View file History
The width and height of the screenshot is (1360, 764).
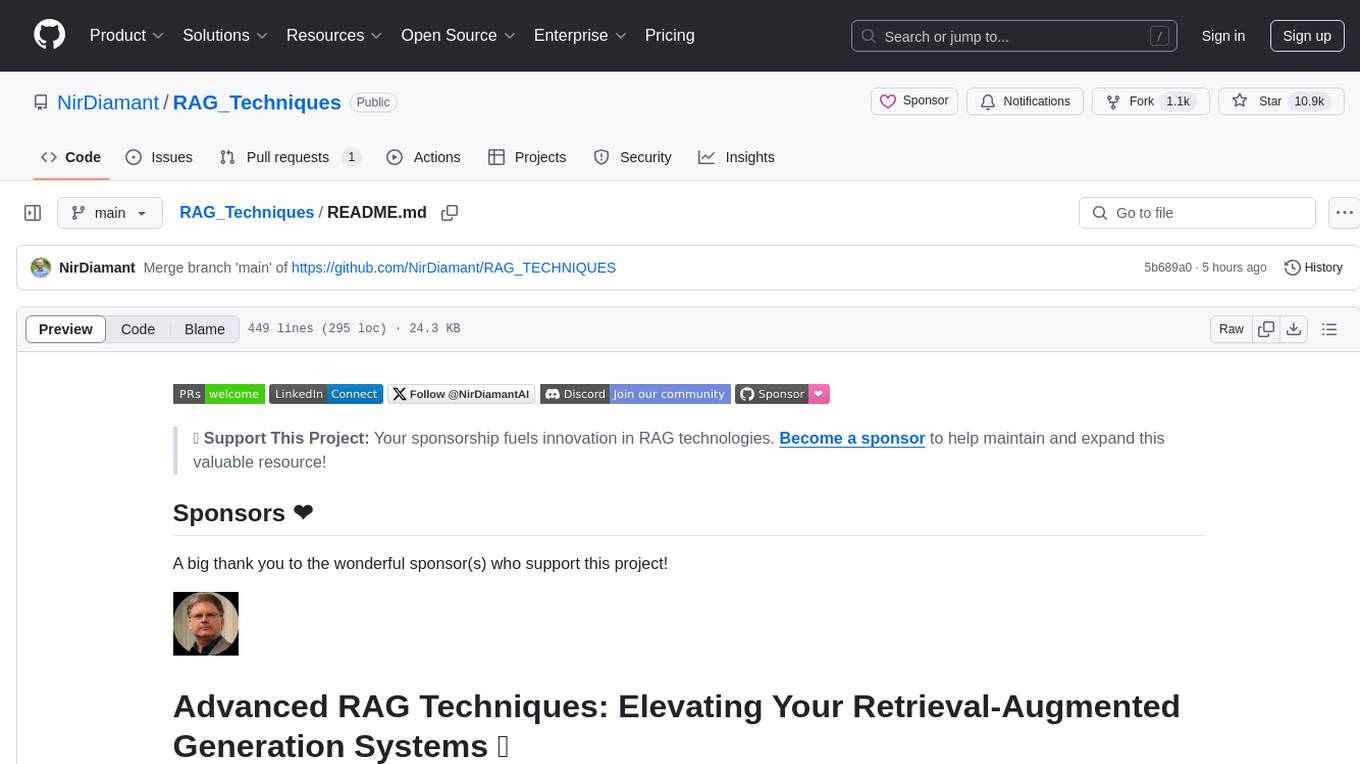coord(1313,268)
